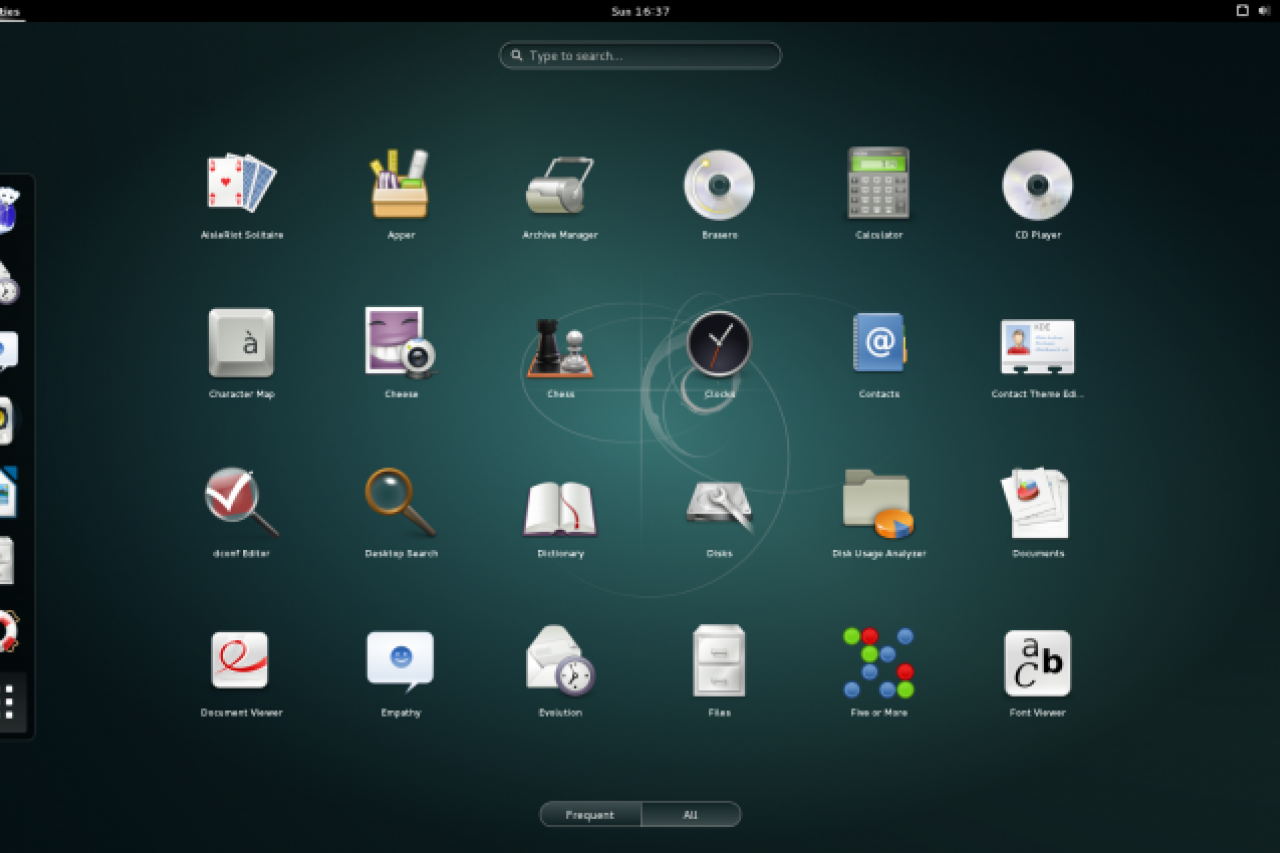Open the chat bubble icon in the dock
This screenshot has width=1280, height=853.
click(7, 350)
